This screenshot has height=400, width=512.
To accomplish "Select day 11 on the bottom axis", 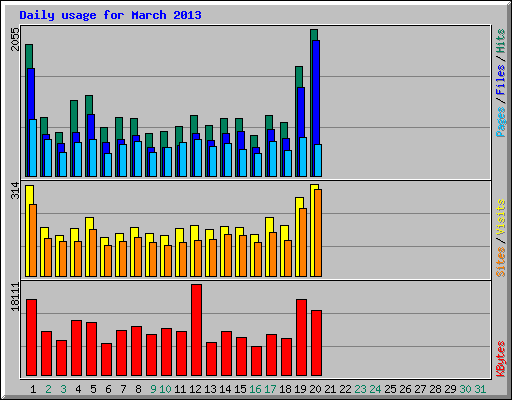I will click(x=180, y=389).
